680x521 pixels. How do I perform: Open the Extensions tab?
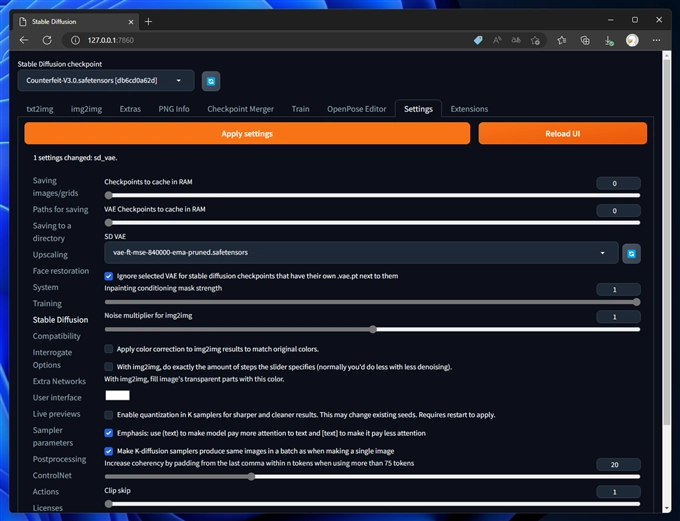point(469,109)
